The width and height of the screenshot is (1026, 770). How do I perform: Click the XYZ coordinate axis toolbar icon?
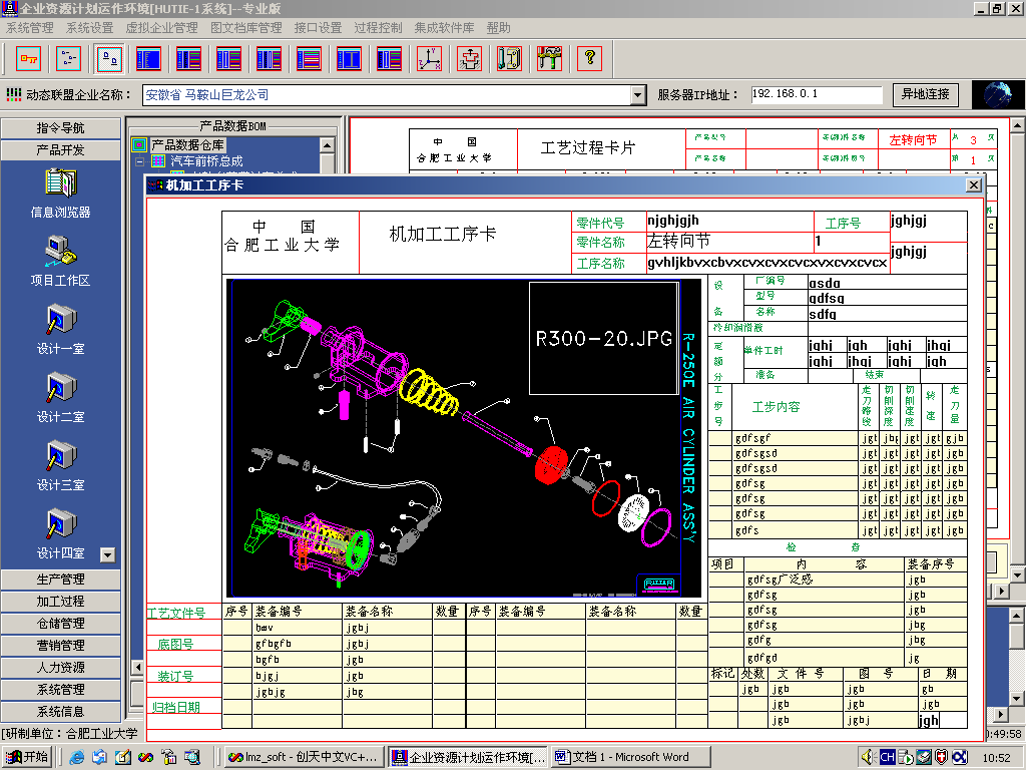click(x=429, y=59)
